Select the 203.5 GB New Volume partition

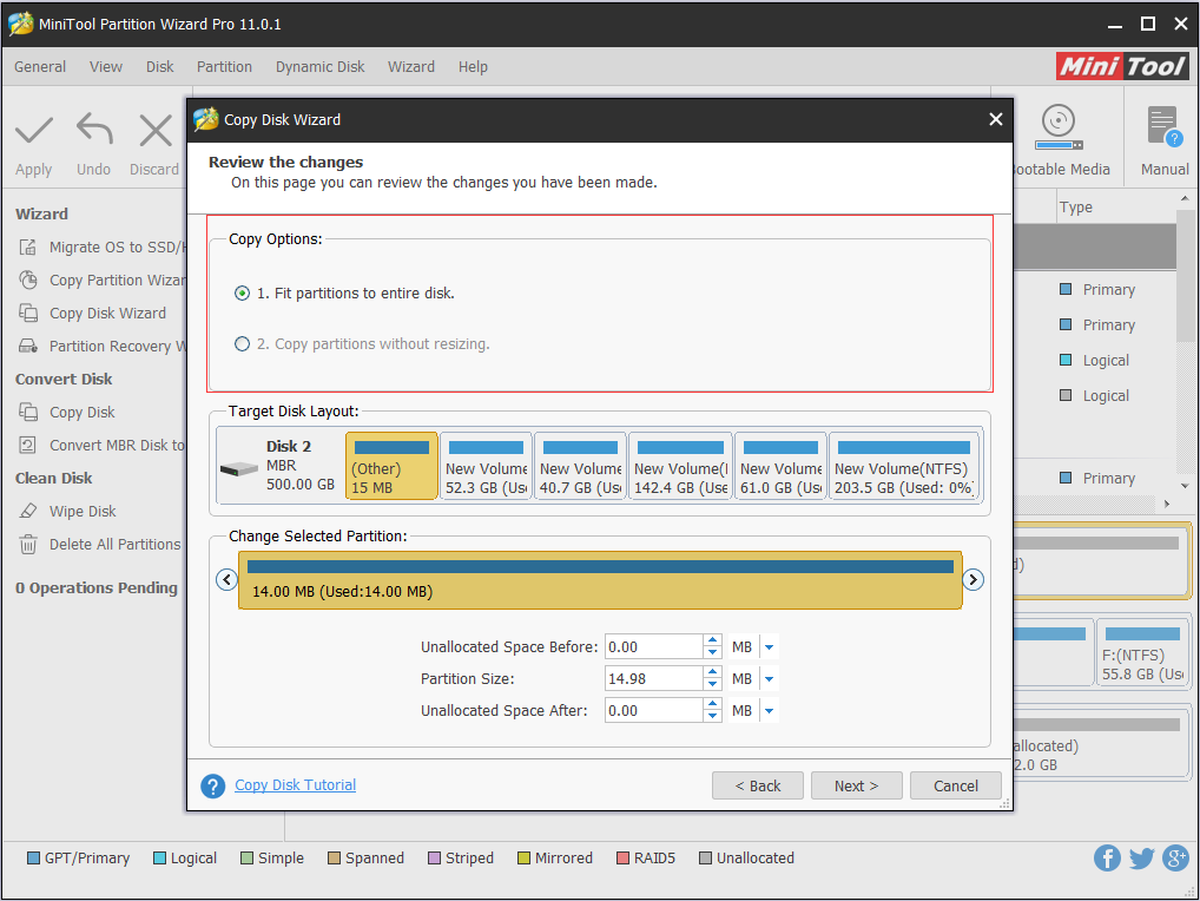(905, 466)
